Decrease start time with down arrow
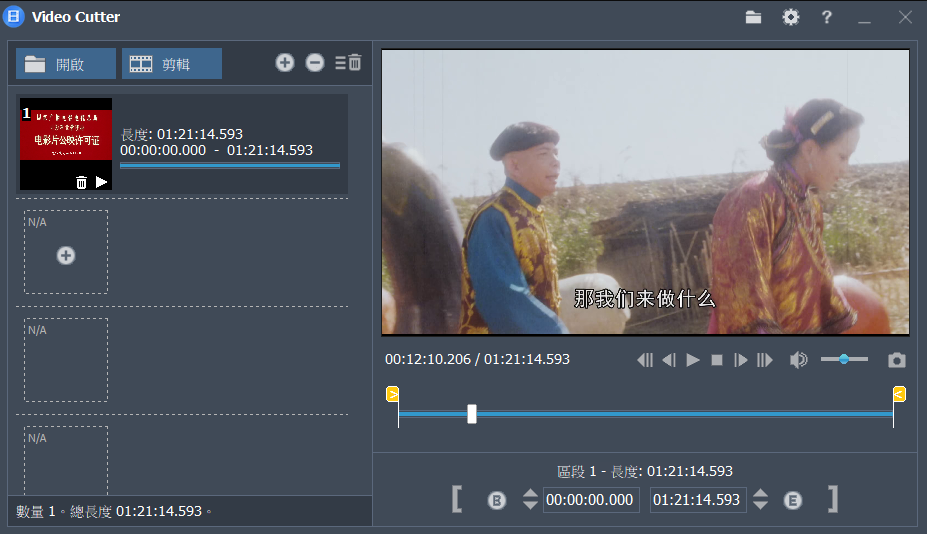927x534 pixels. coord(530,505)
